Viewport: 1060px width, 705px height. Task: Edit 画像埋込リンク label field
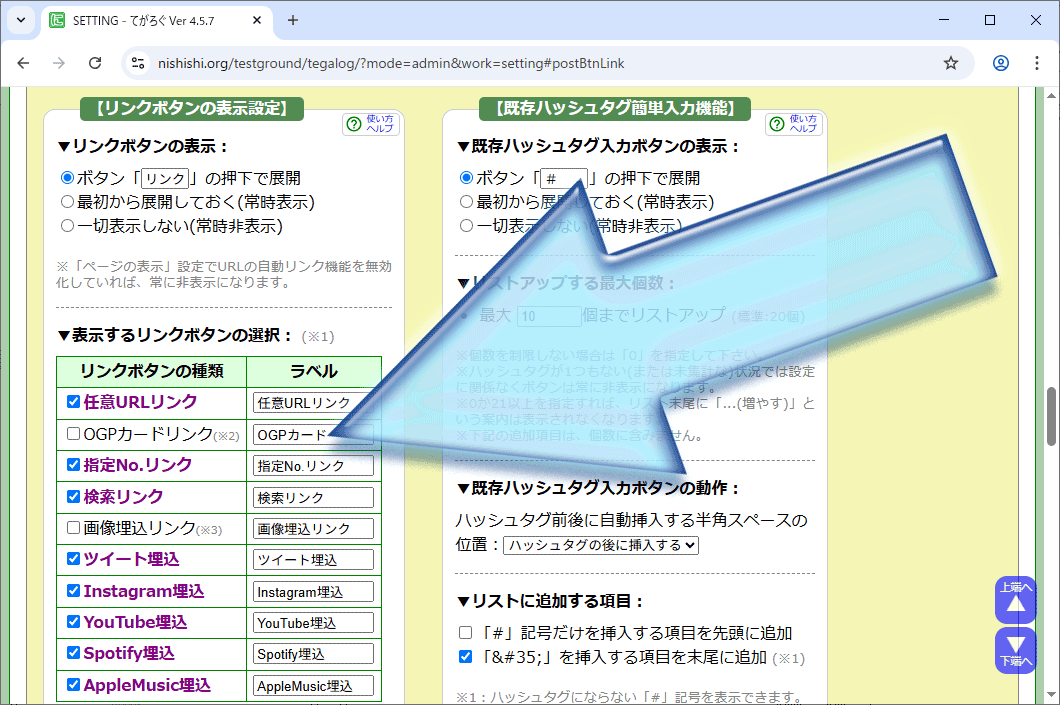pyautogui.click(x=314, y=529)
